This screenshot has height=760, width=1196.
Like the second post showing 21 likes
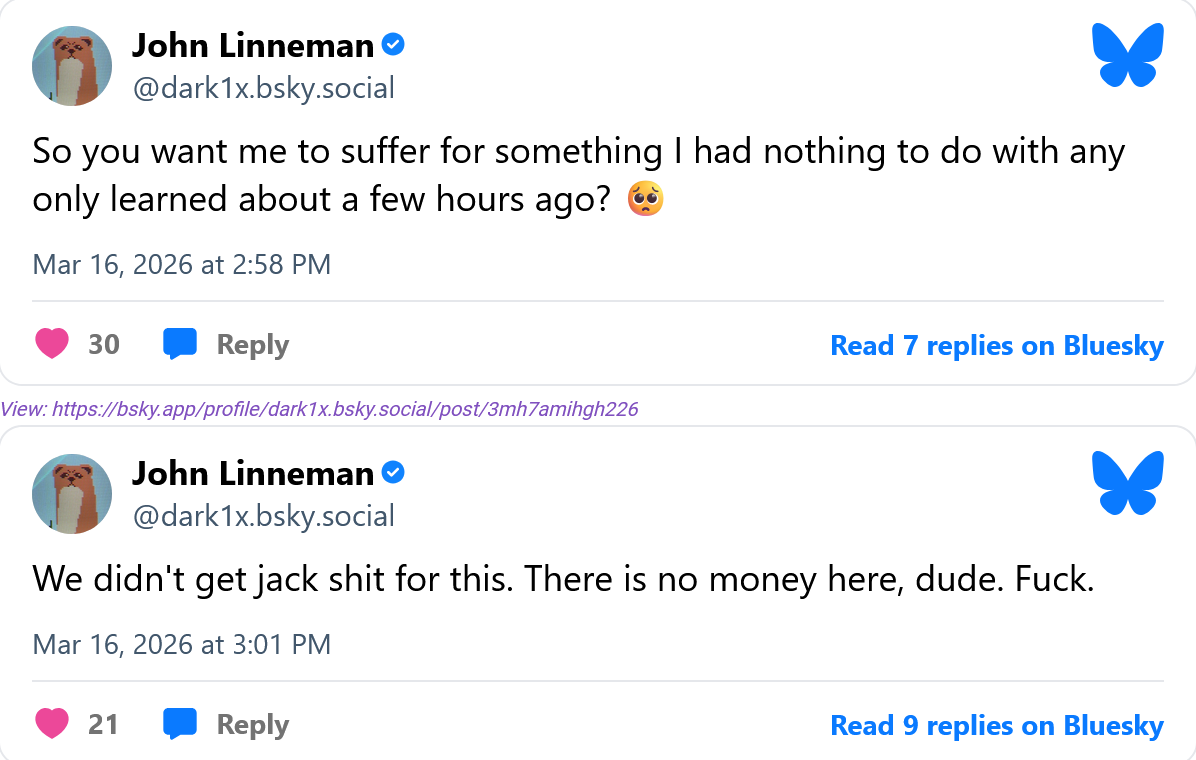(52, 723)
